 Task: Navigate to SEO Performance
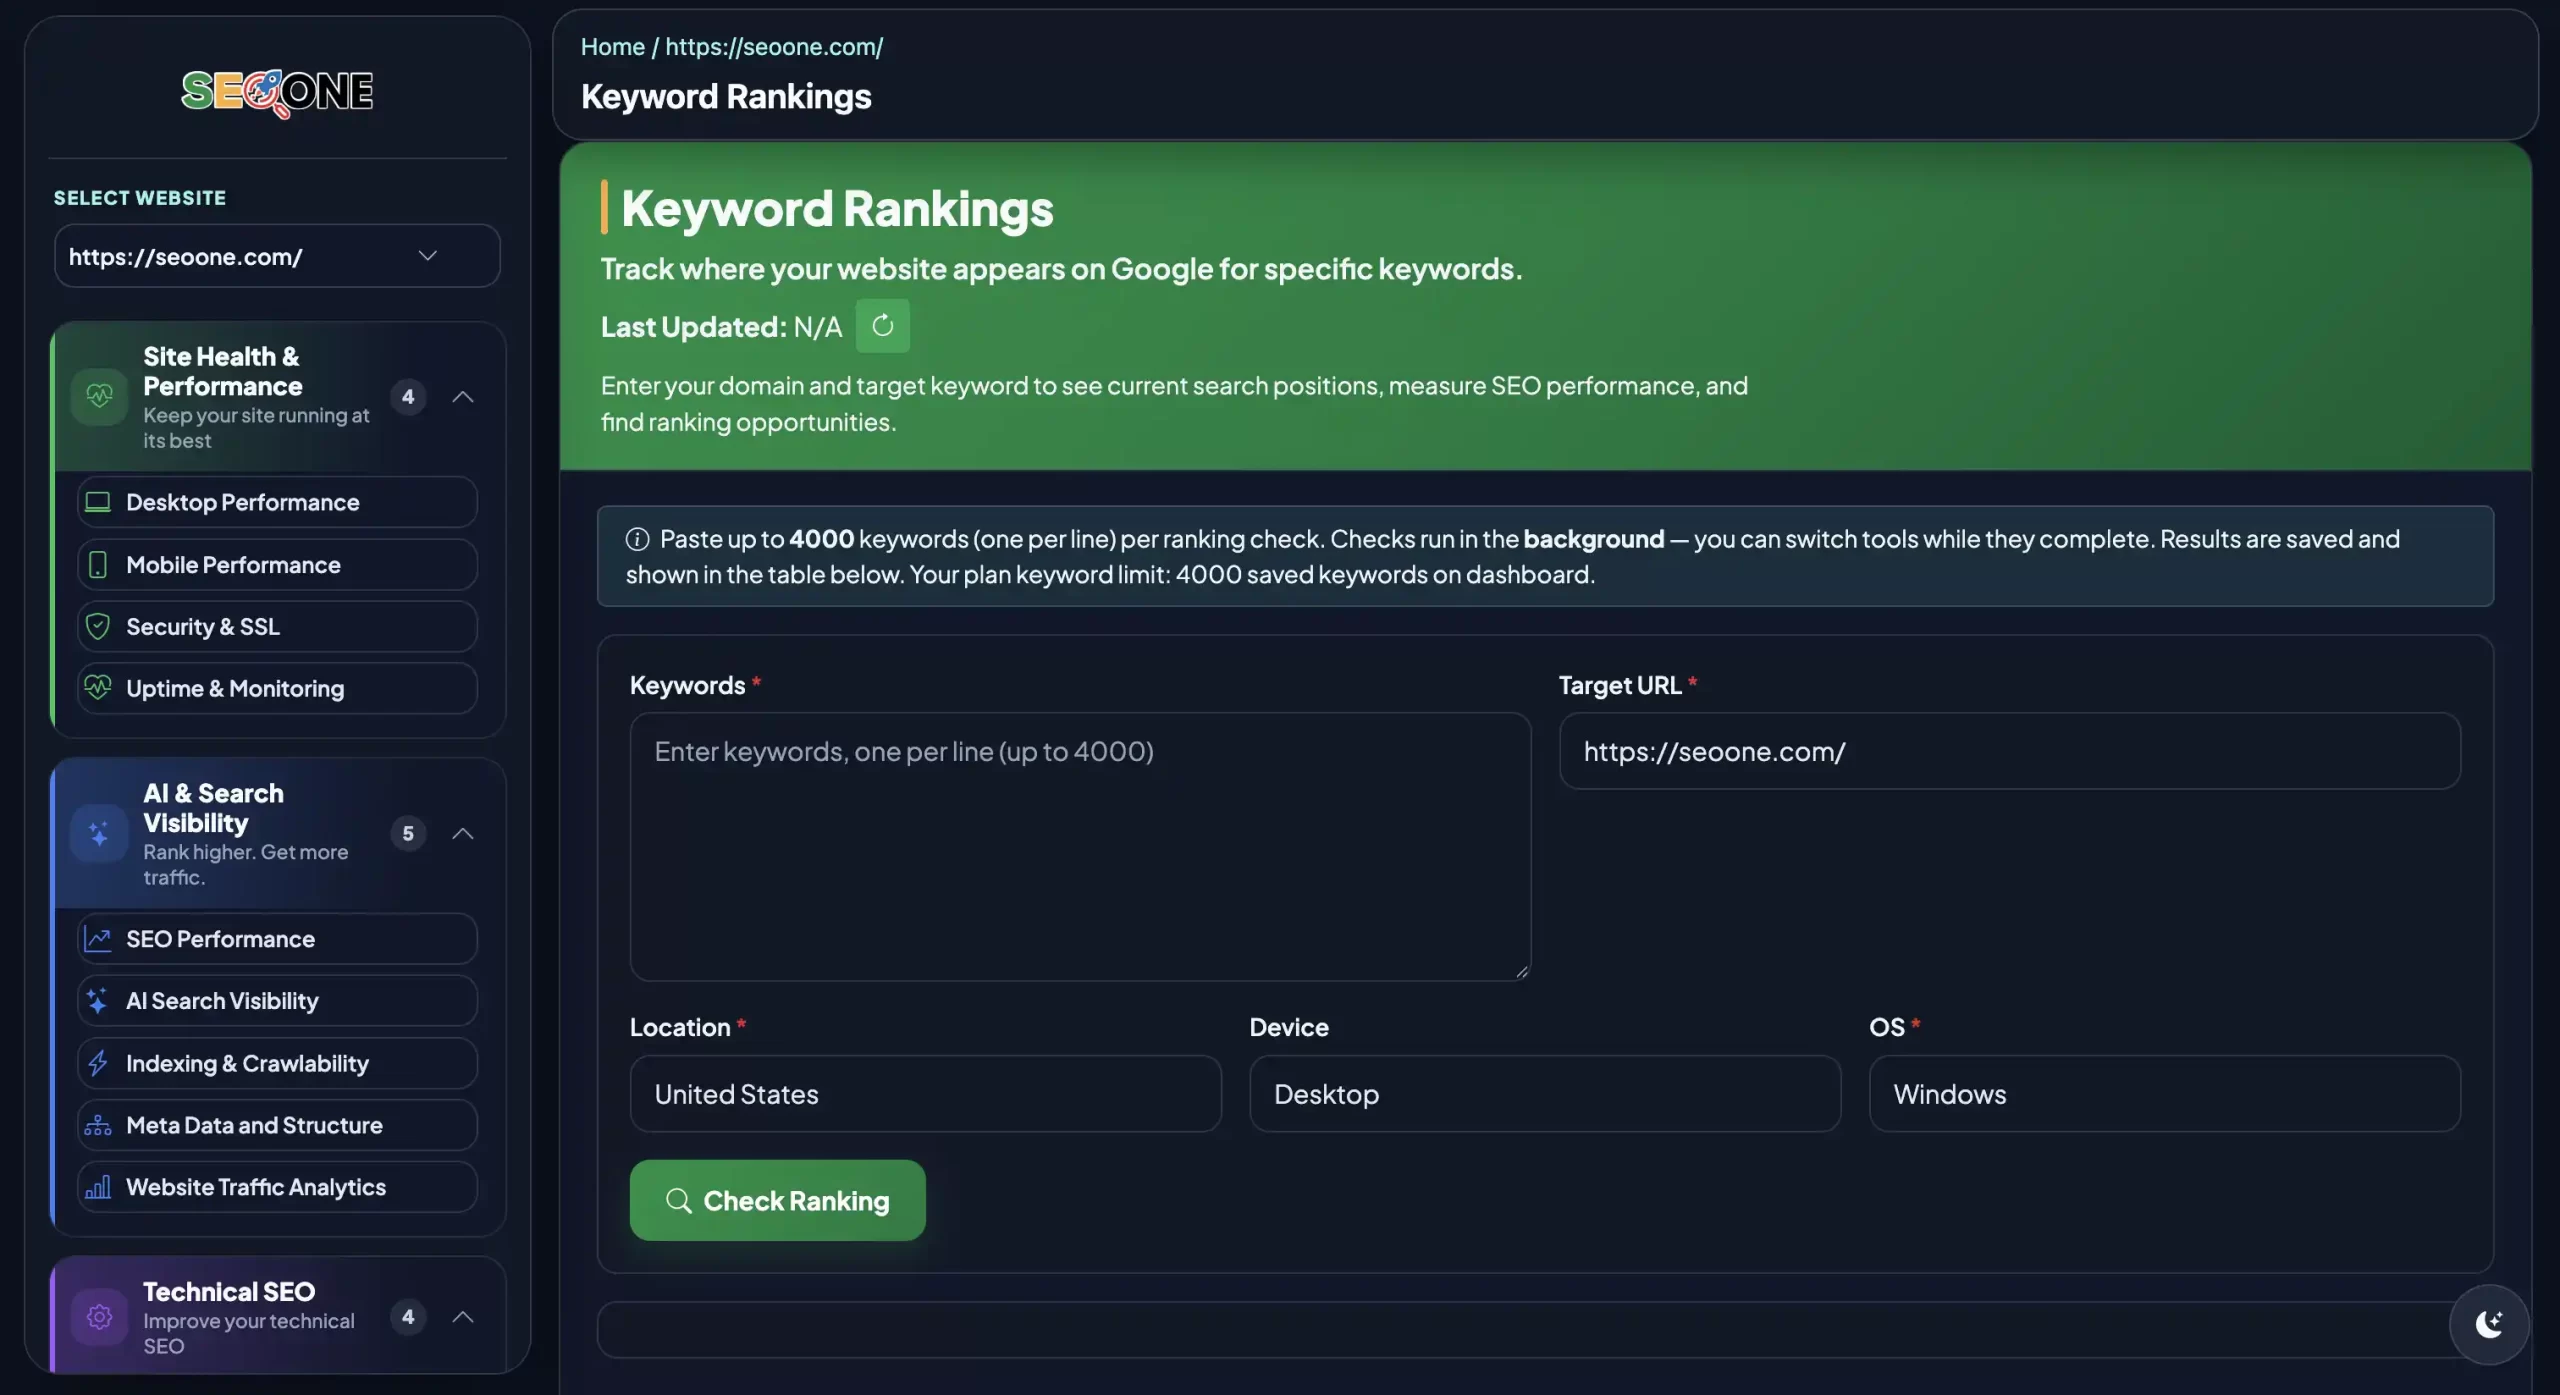click(277, 939)
